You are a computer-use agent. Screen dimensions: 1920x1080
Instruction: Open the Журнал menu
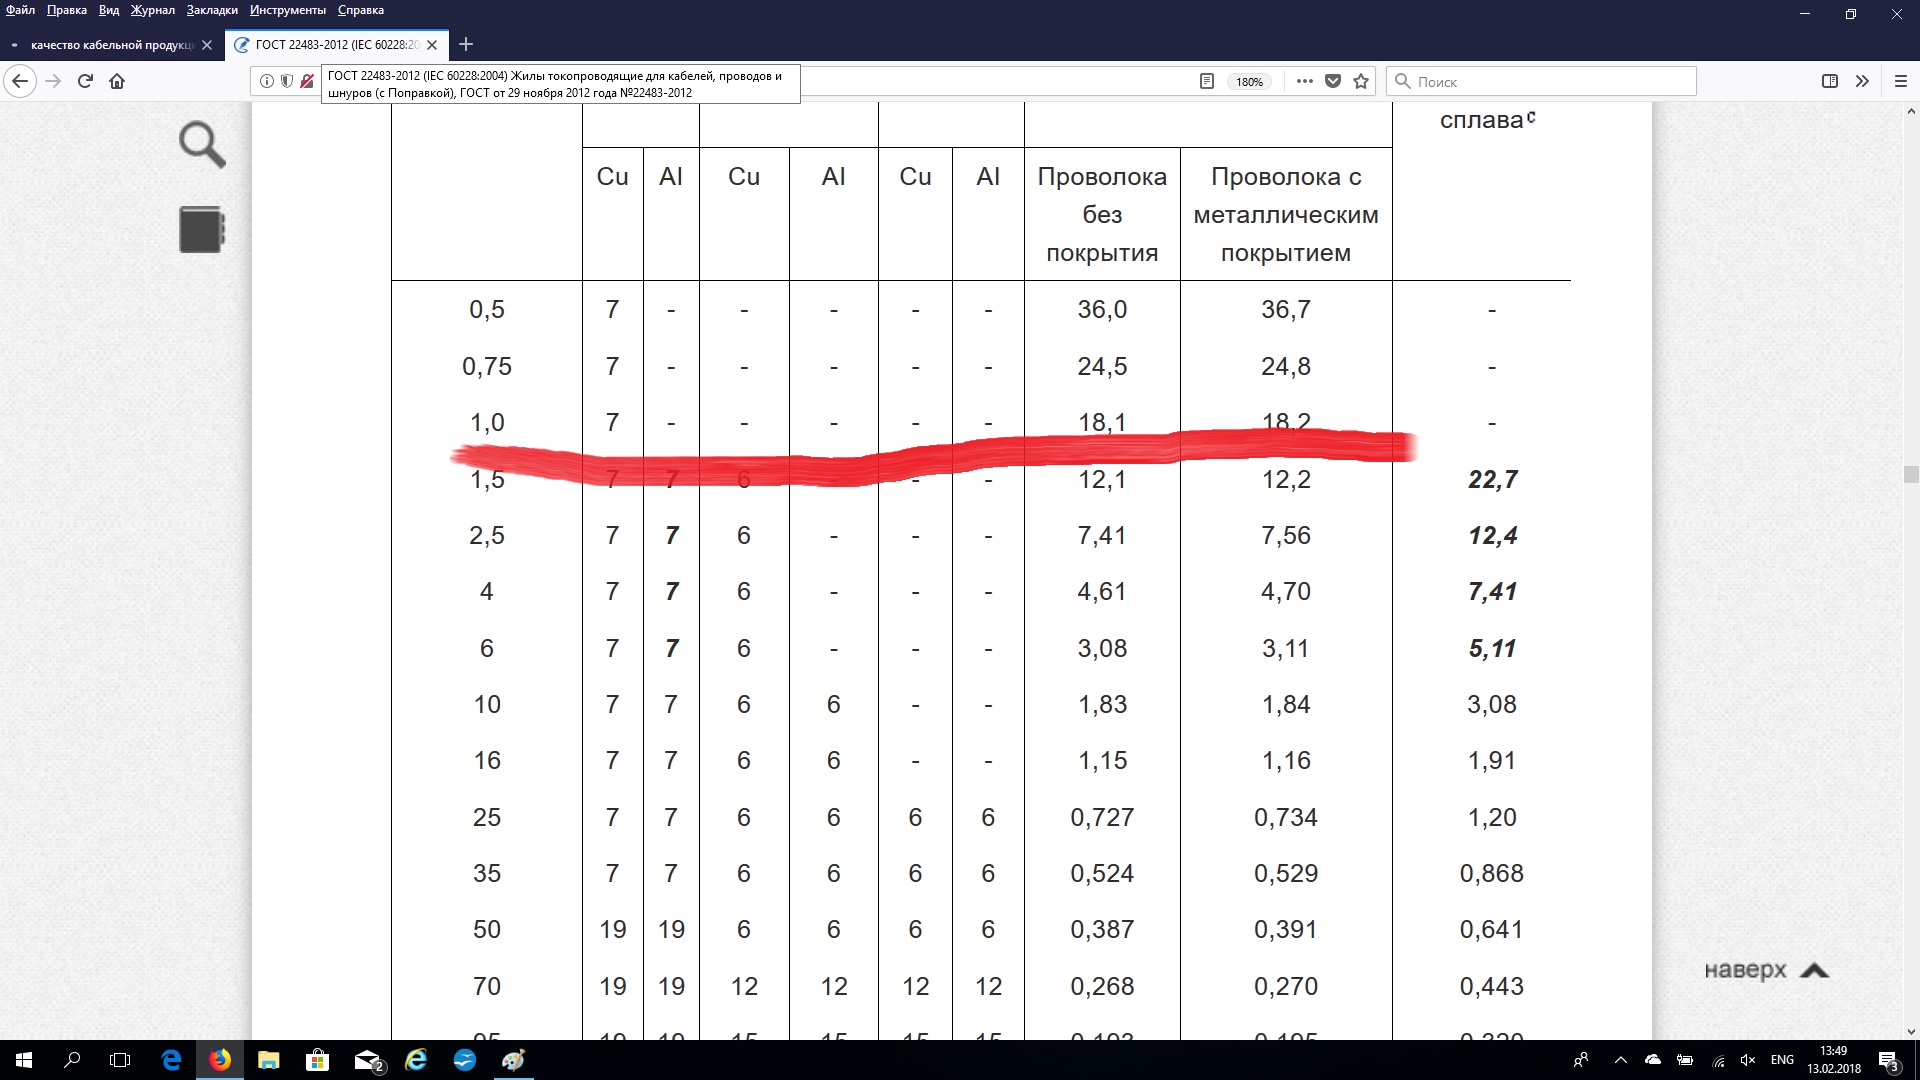(152, 10)
